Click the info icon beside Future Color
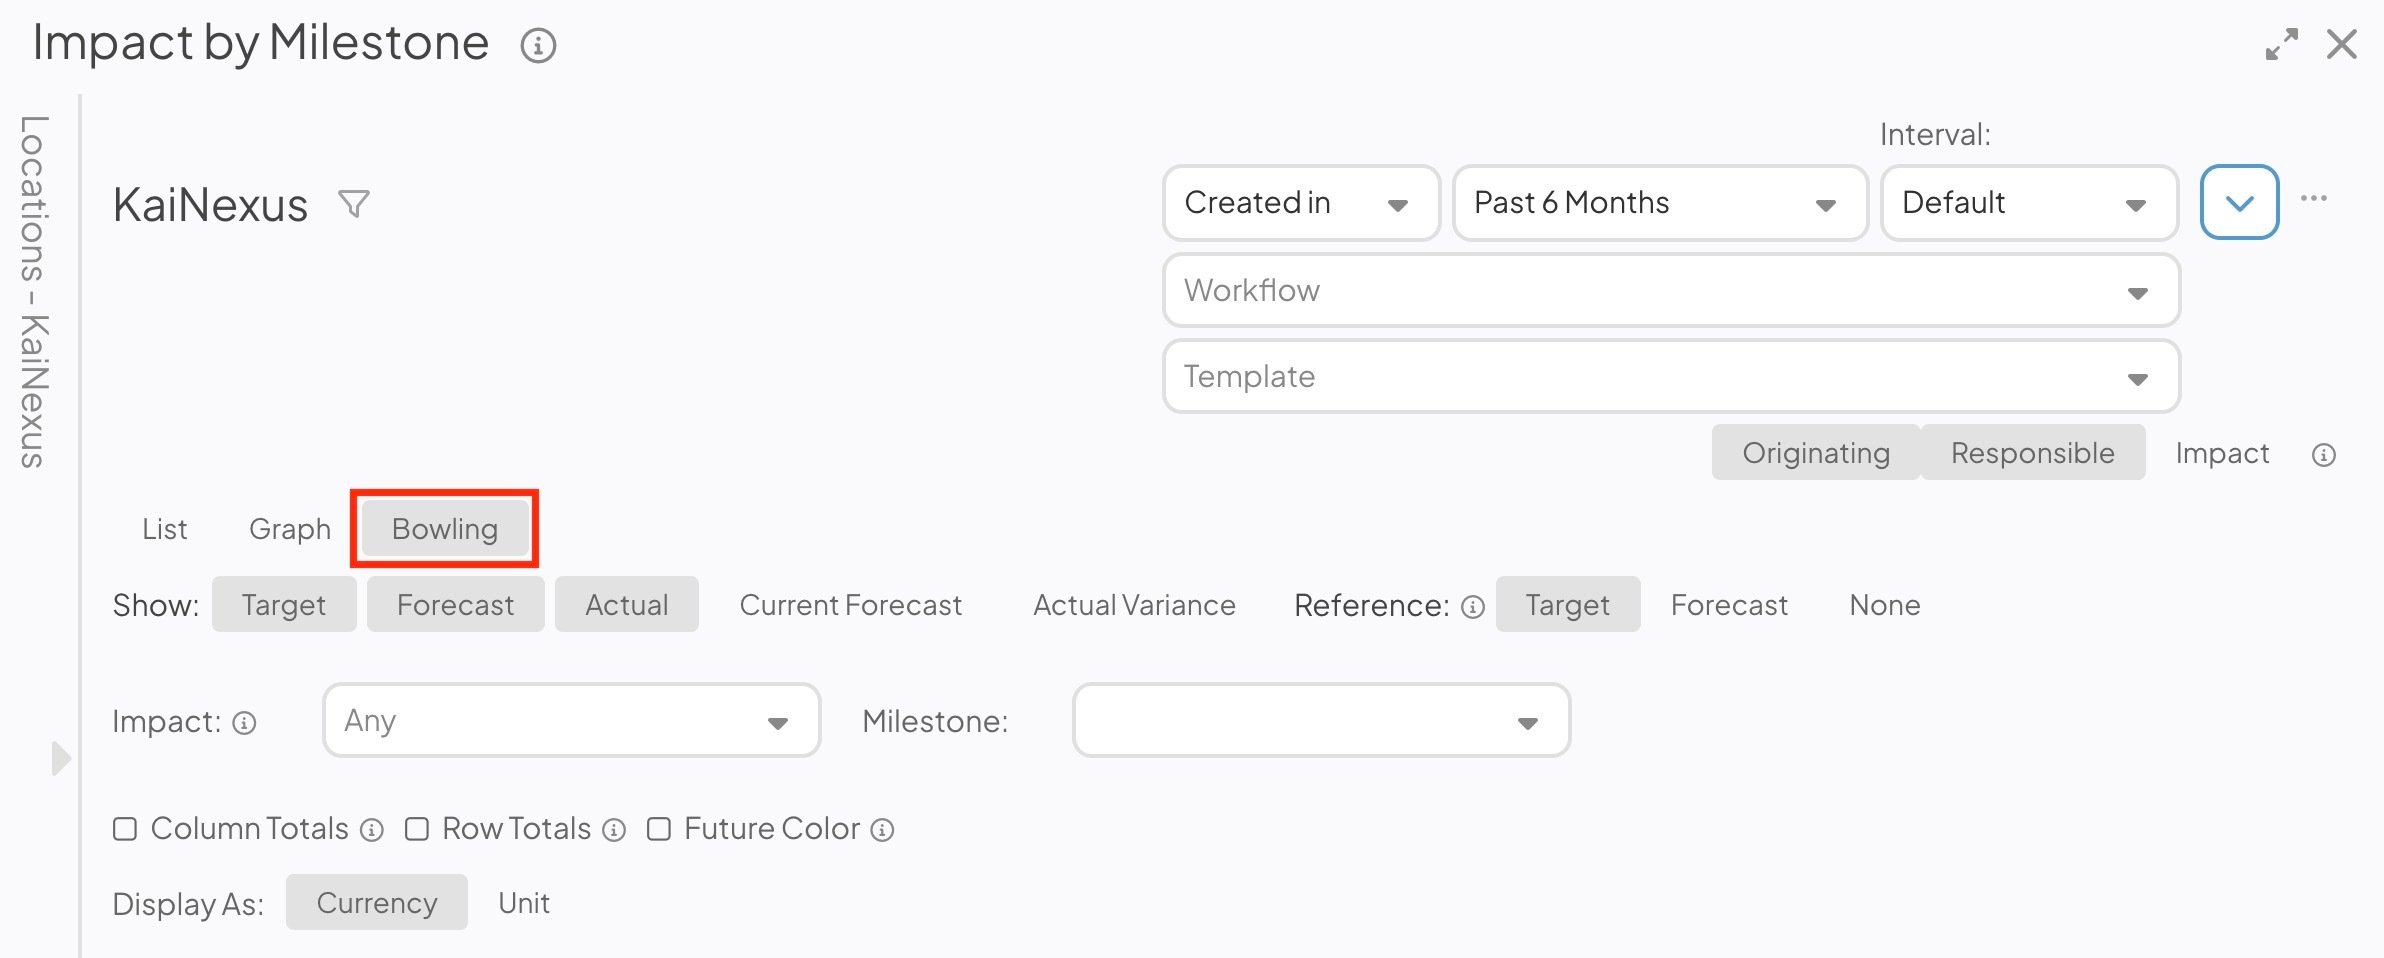Image resolution: width=2384 pixels, height=958 pixels. tap(882, 830)
